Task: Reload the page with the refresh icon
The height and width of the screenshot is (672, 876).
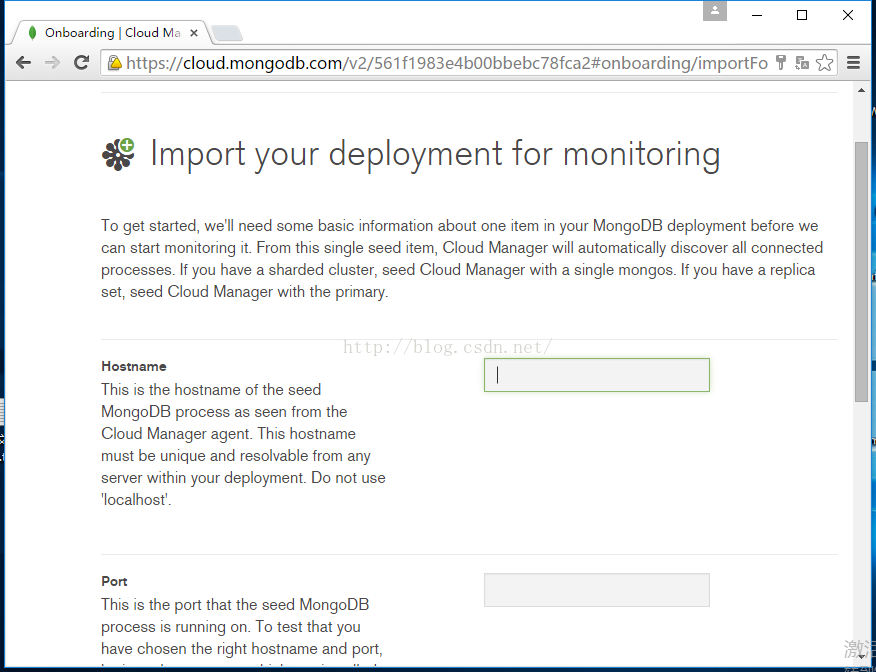Action: click(82, 63)
